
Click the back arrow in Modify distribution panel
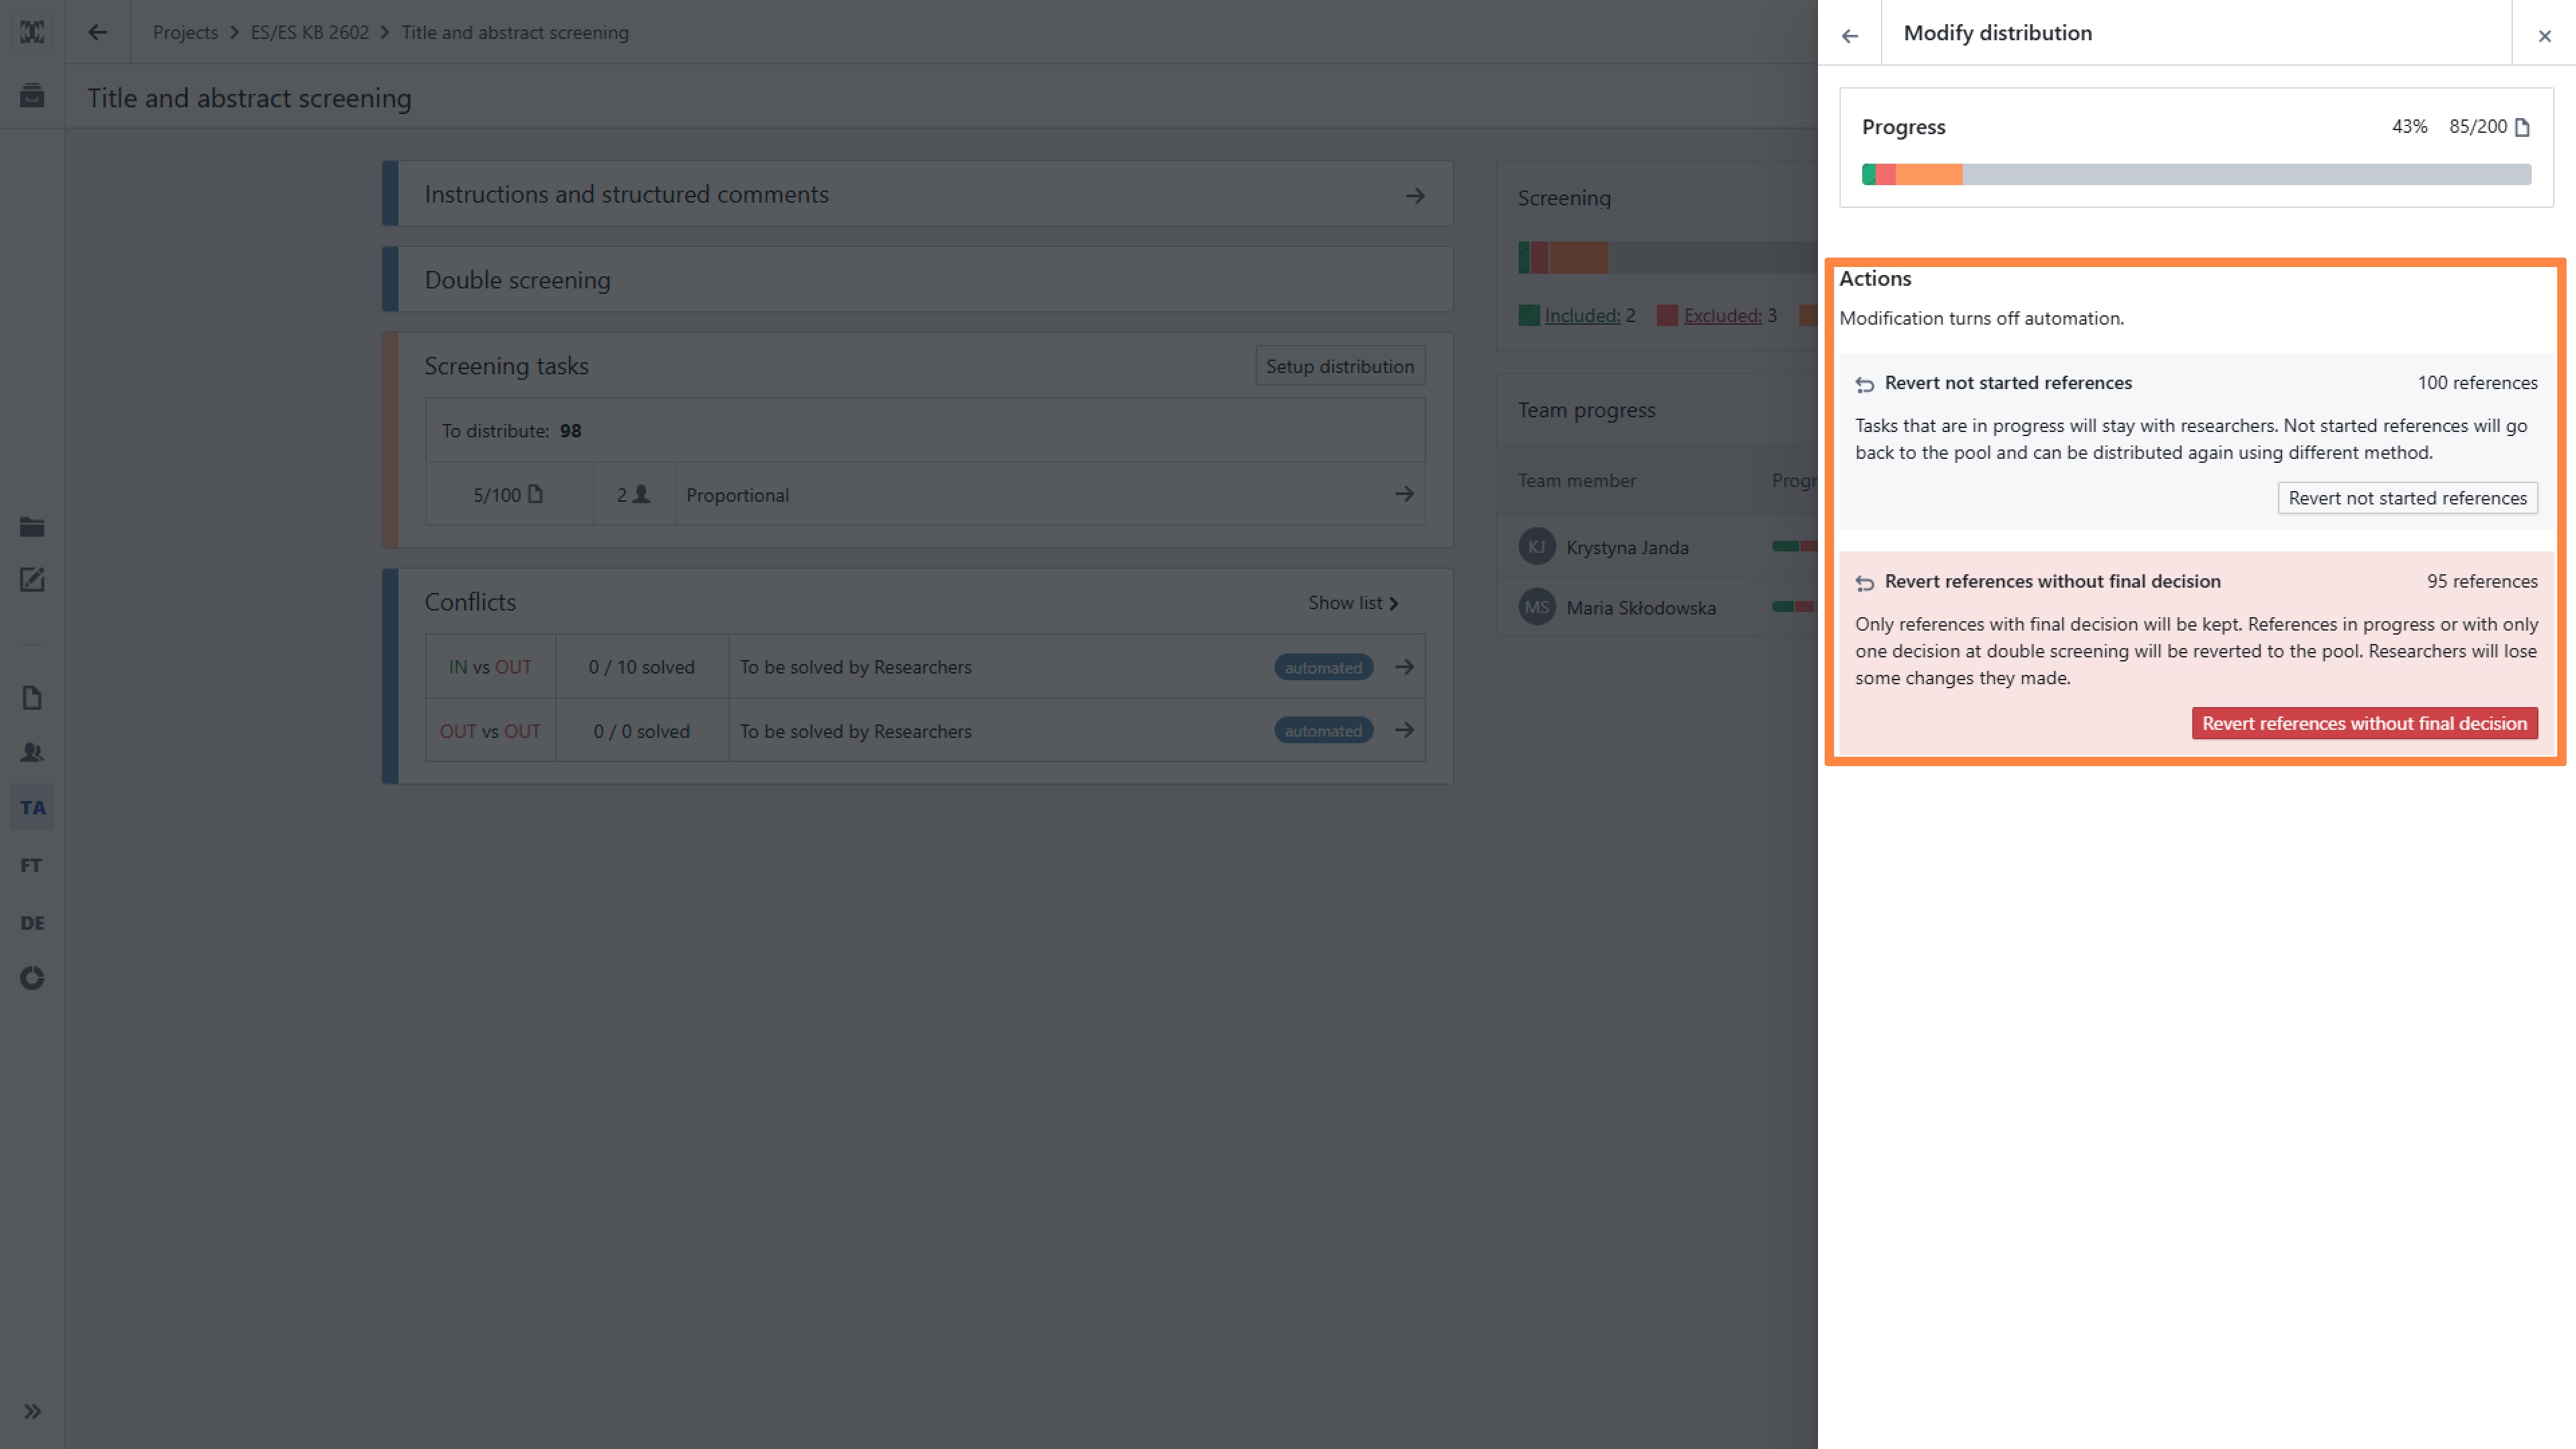(x=1849, y=35)
